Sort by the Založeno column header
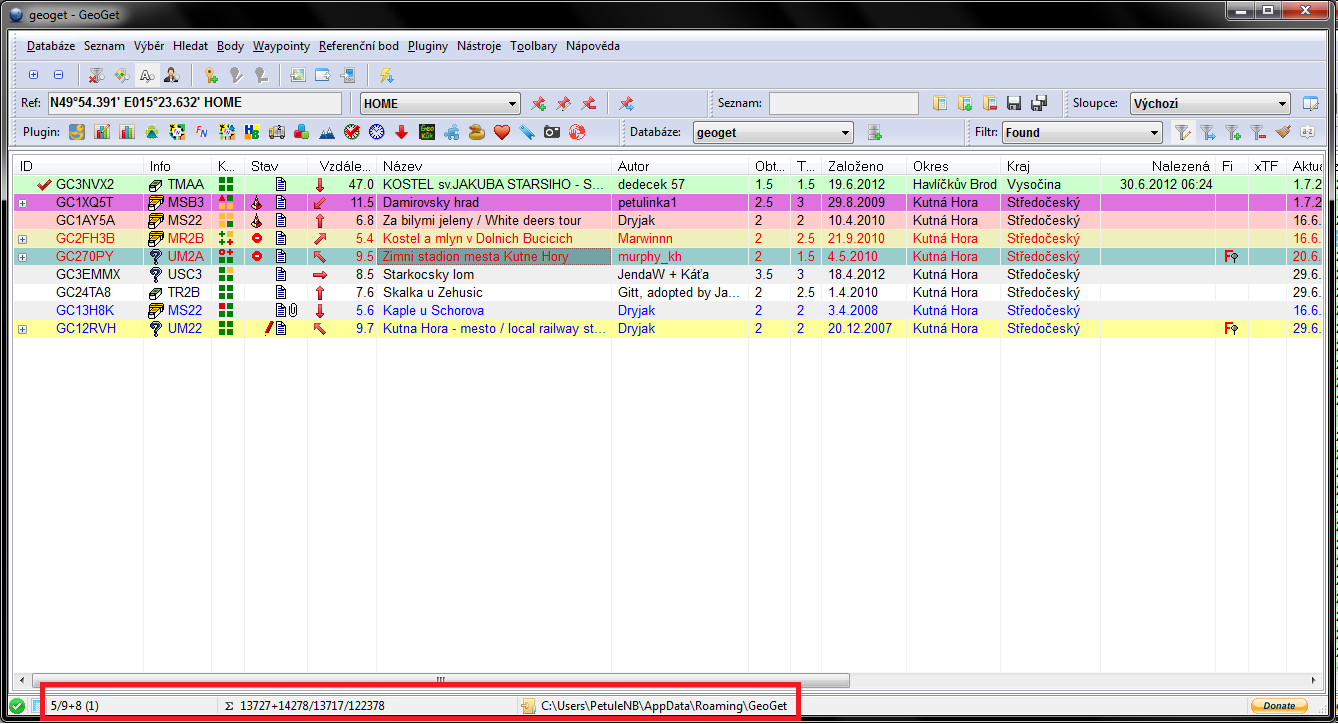Viewport: 1338px width, 724px height. pyautogui.click(x=864, y=166)
